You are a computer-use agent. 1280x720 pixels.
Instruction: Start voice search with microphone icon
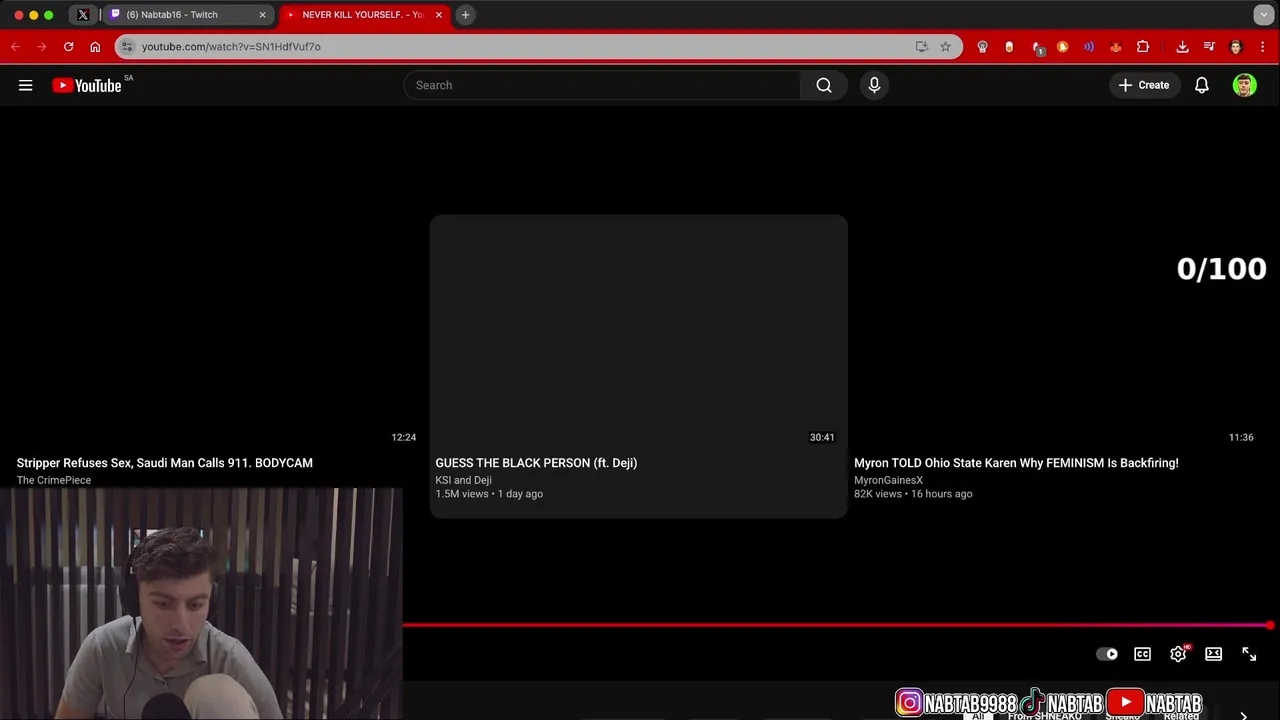pyautogui.click(x=874, y=85)
